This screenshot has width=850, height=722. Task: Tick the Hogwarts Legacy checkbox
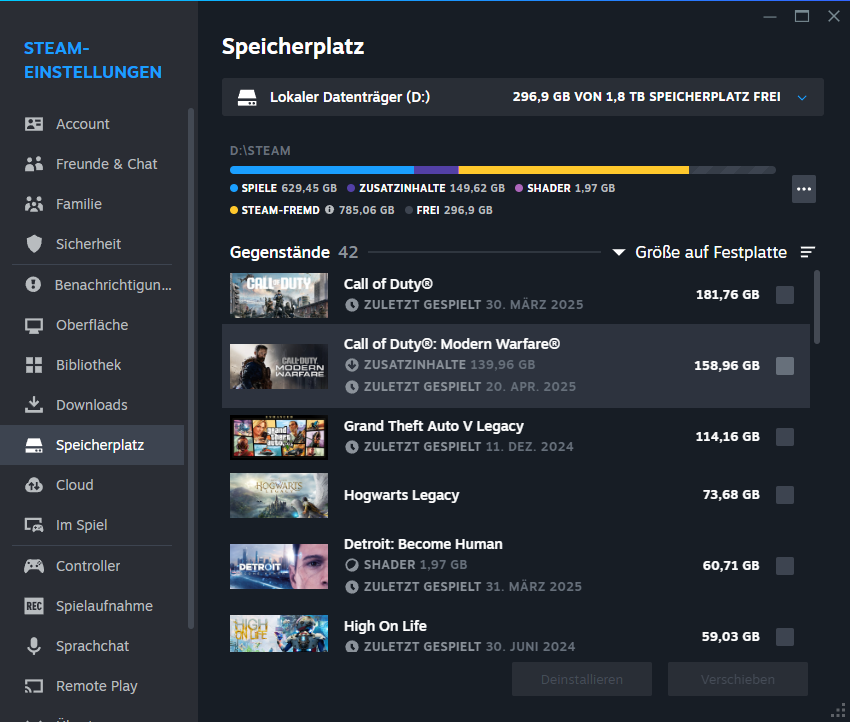point(784,495)
